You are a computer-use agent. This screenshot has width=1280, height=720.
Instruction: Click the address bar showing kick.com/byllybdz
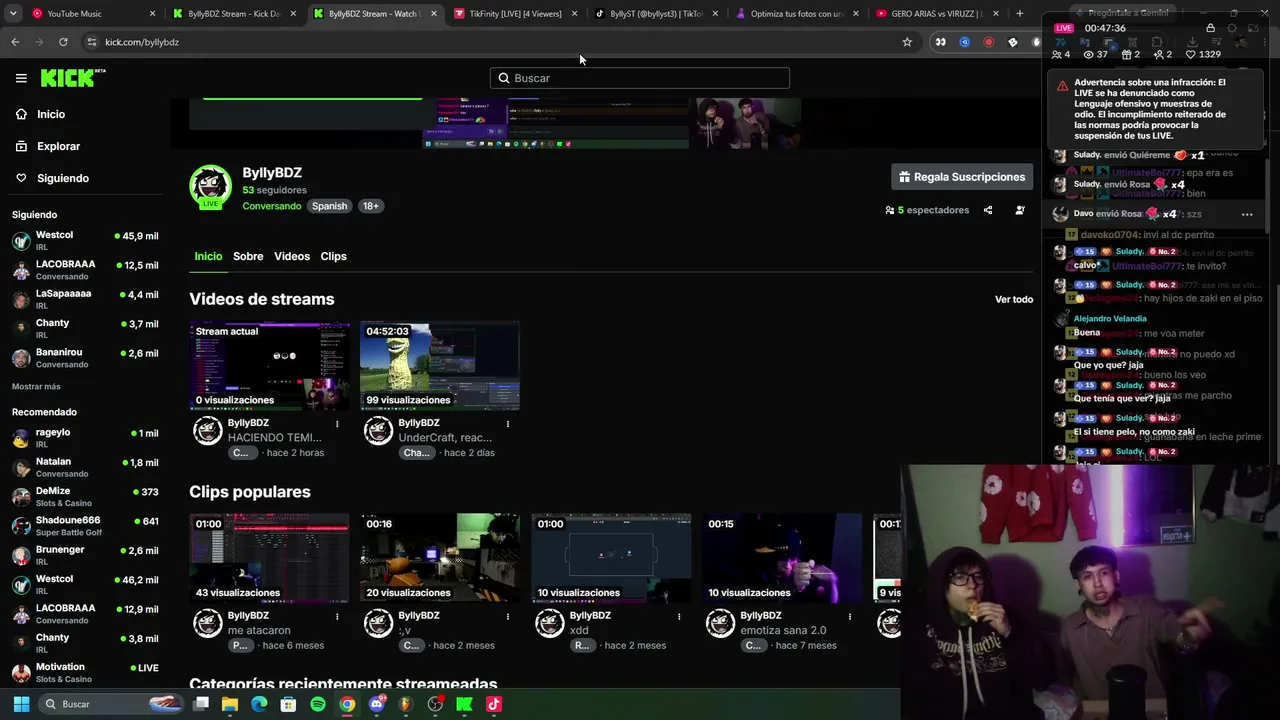point(500,42)
